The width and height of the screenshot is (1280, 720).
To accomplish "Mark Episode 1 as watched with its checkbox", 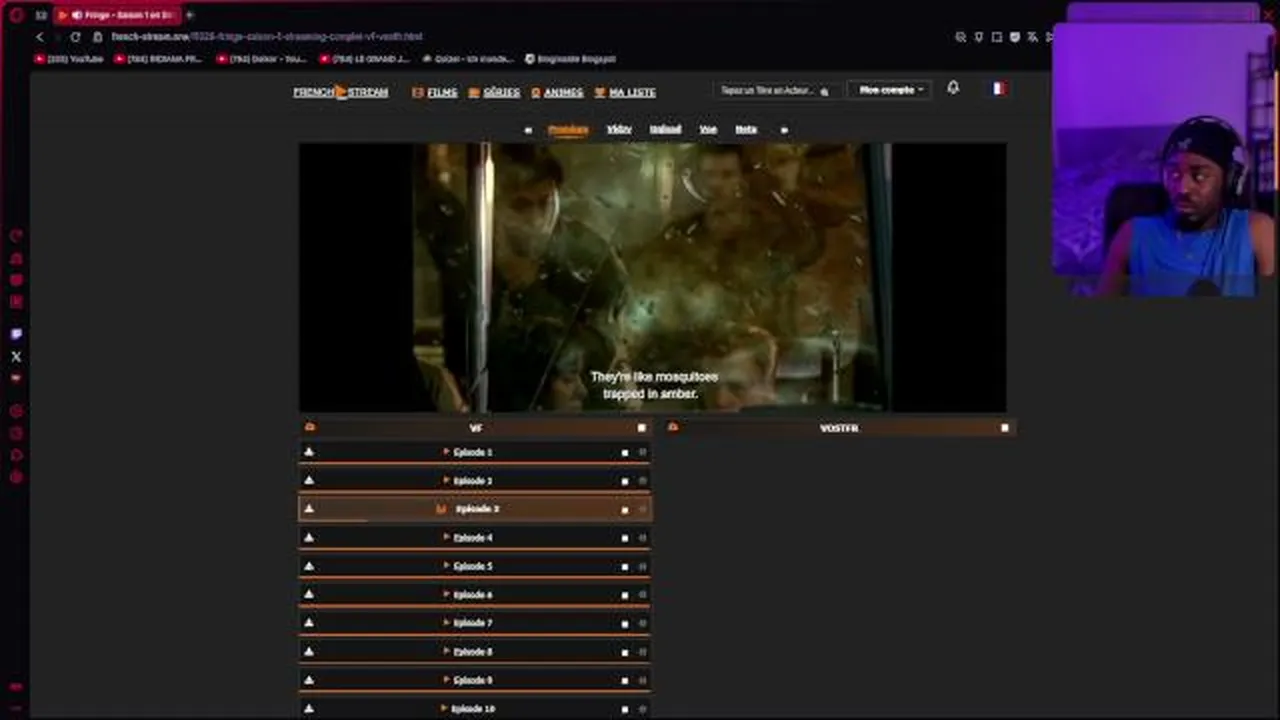I will click(625, 453).
